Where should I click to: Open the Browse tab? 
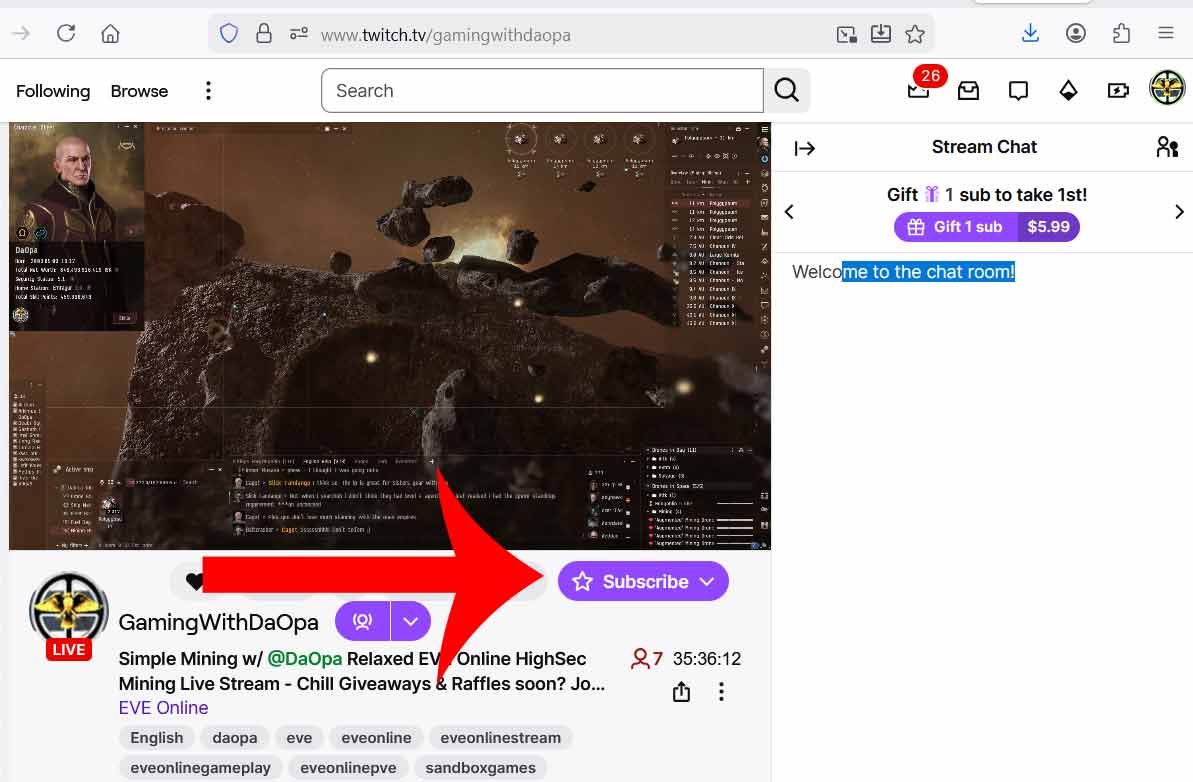[139, 91]
